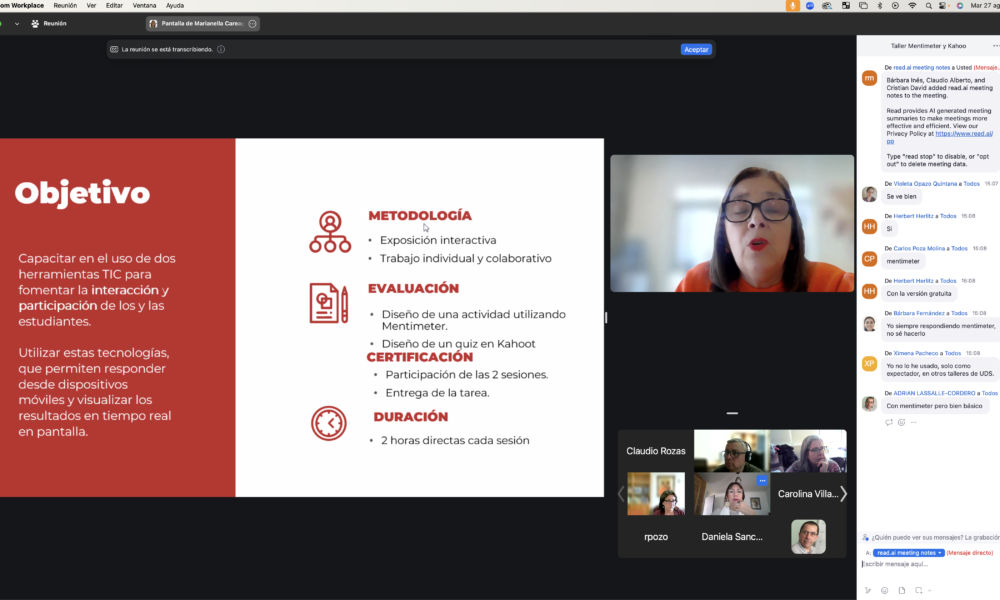Screen dimensions: 1000x600
Task: Open the chat recipient read.ai dropdown
Action: tap(908, 552)
